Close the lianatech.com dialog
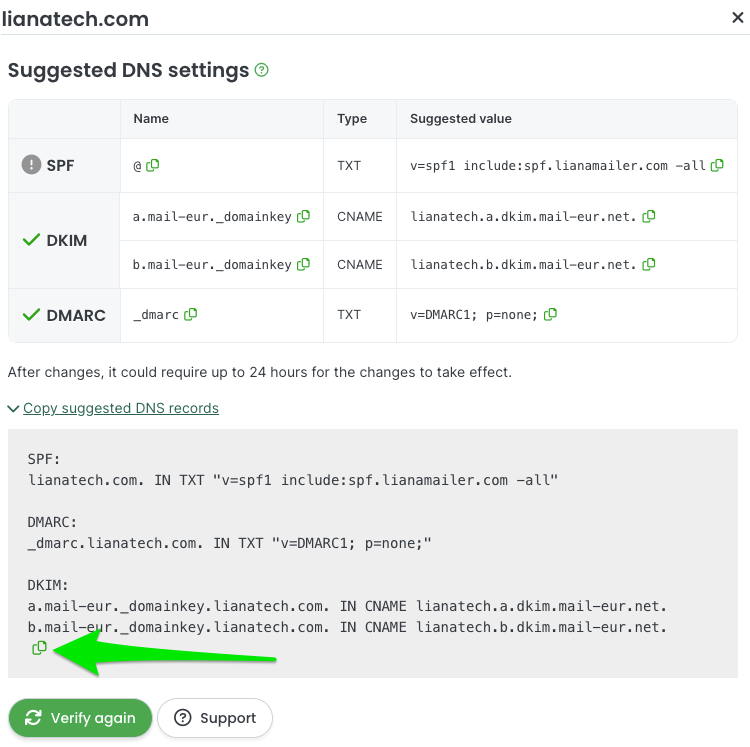 click(738, 18)
